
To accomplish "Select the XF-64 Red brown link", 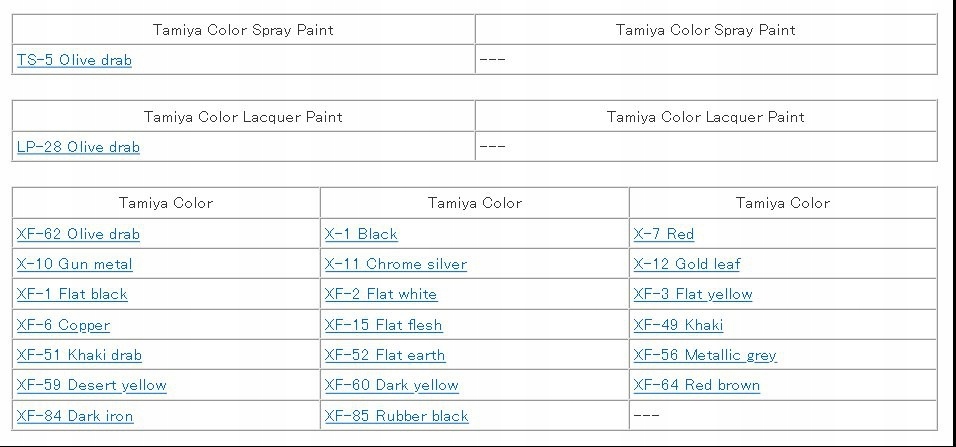I will tap(696, 385).
